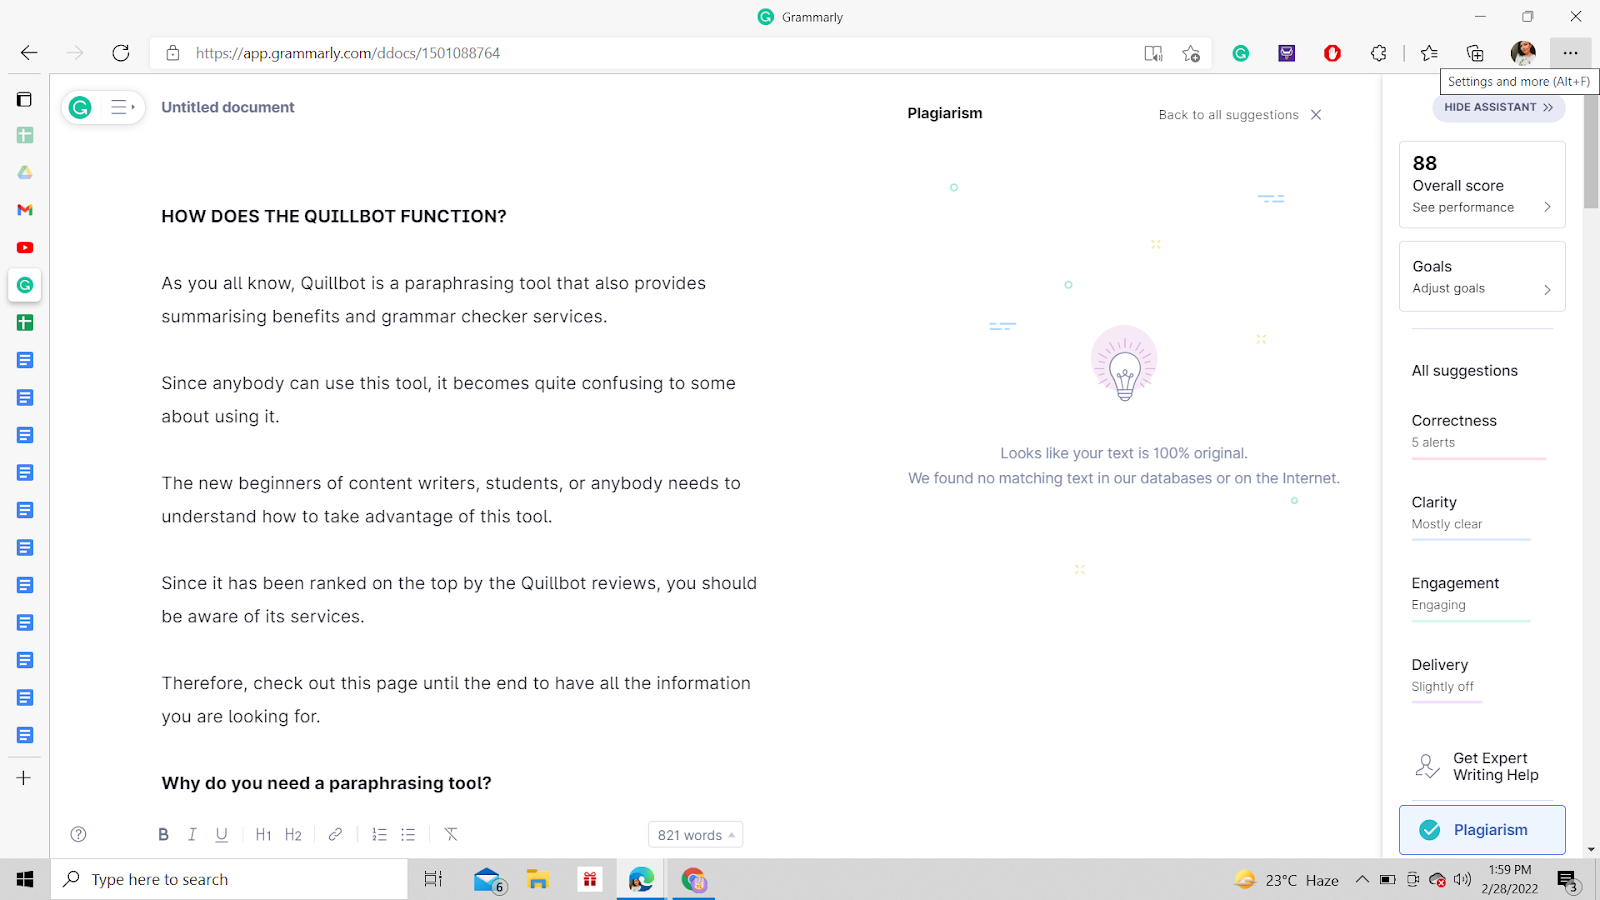
Task: Expand See performance chevron arrow
Action: tap(1547, 208)
